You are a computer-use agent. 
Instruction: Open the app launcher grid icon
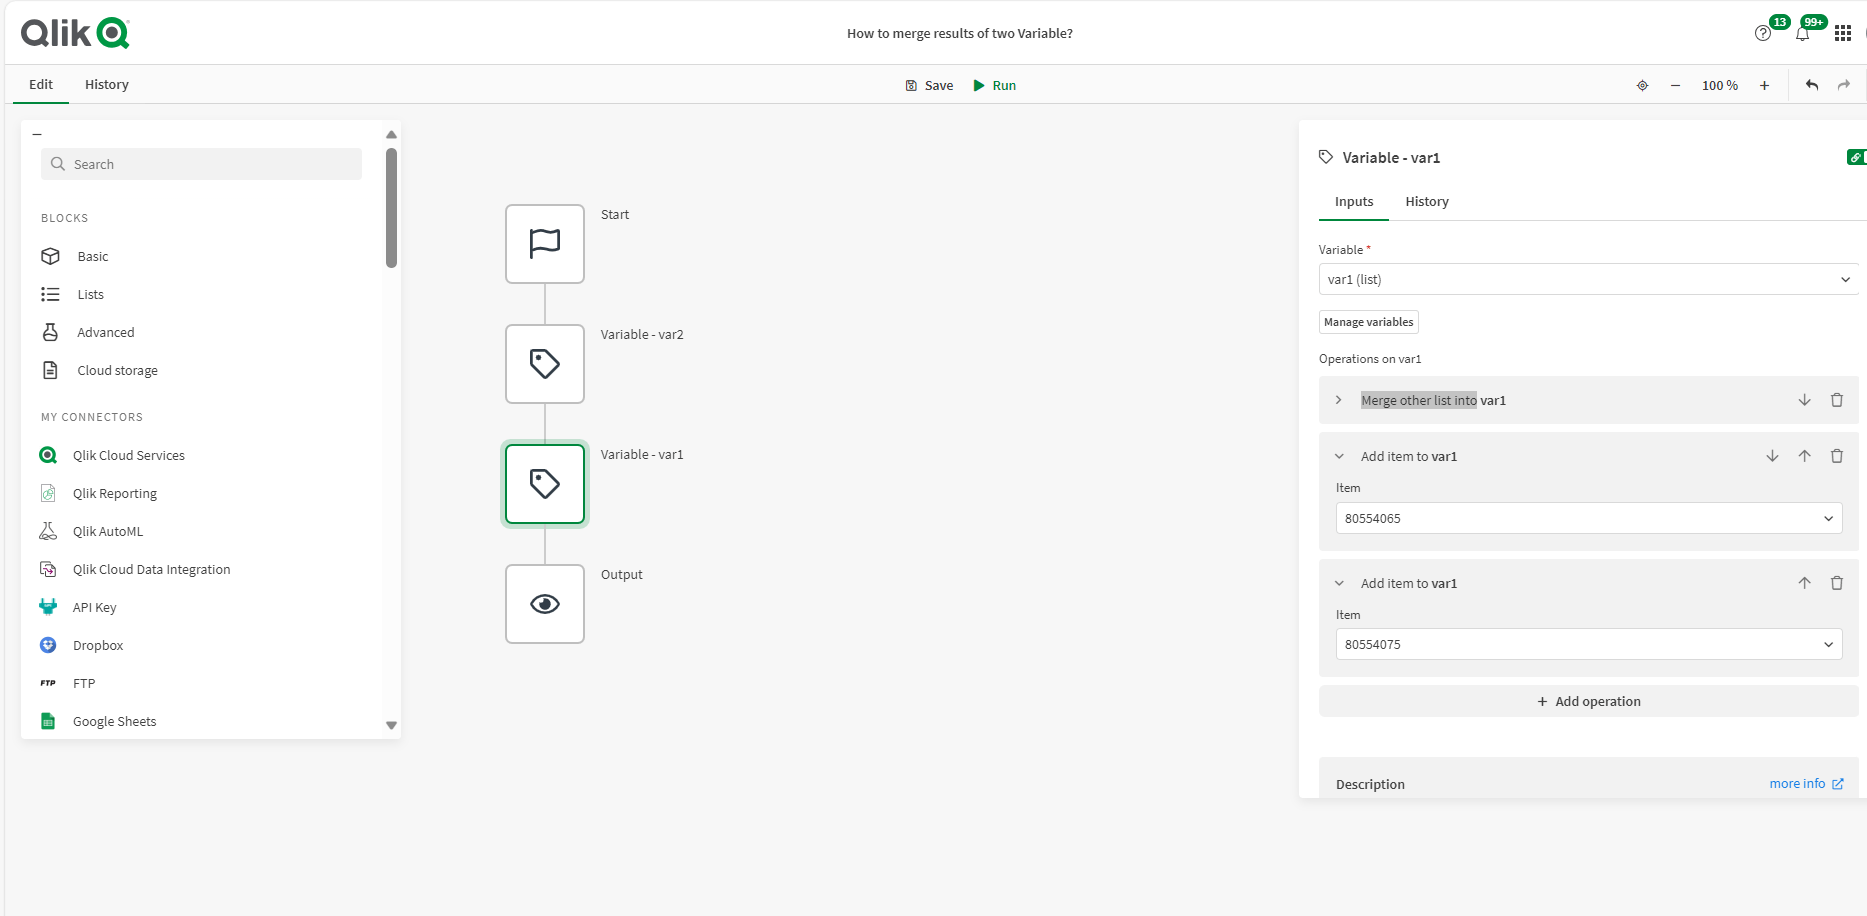pyautogui.click(x=1843, y=33)
